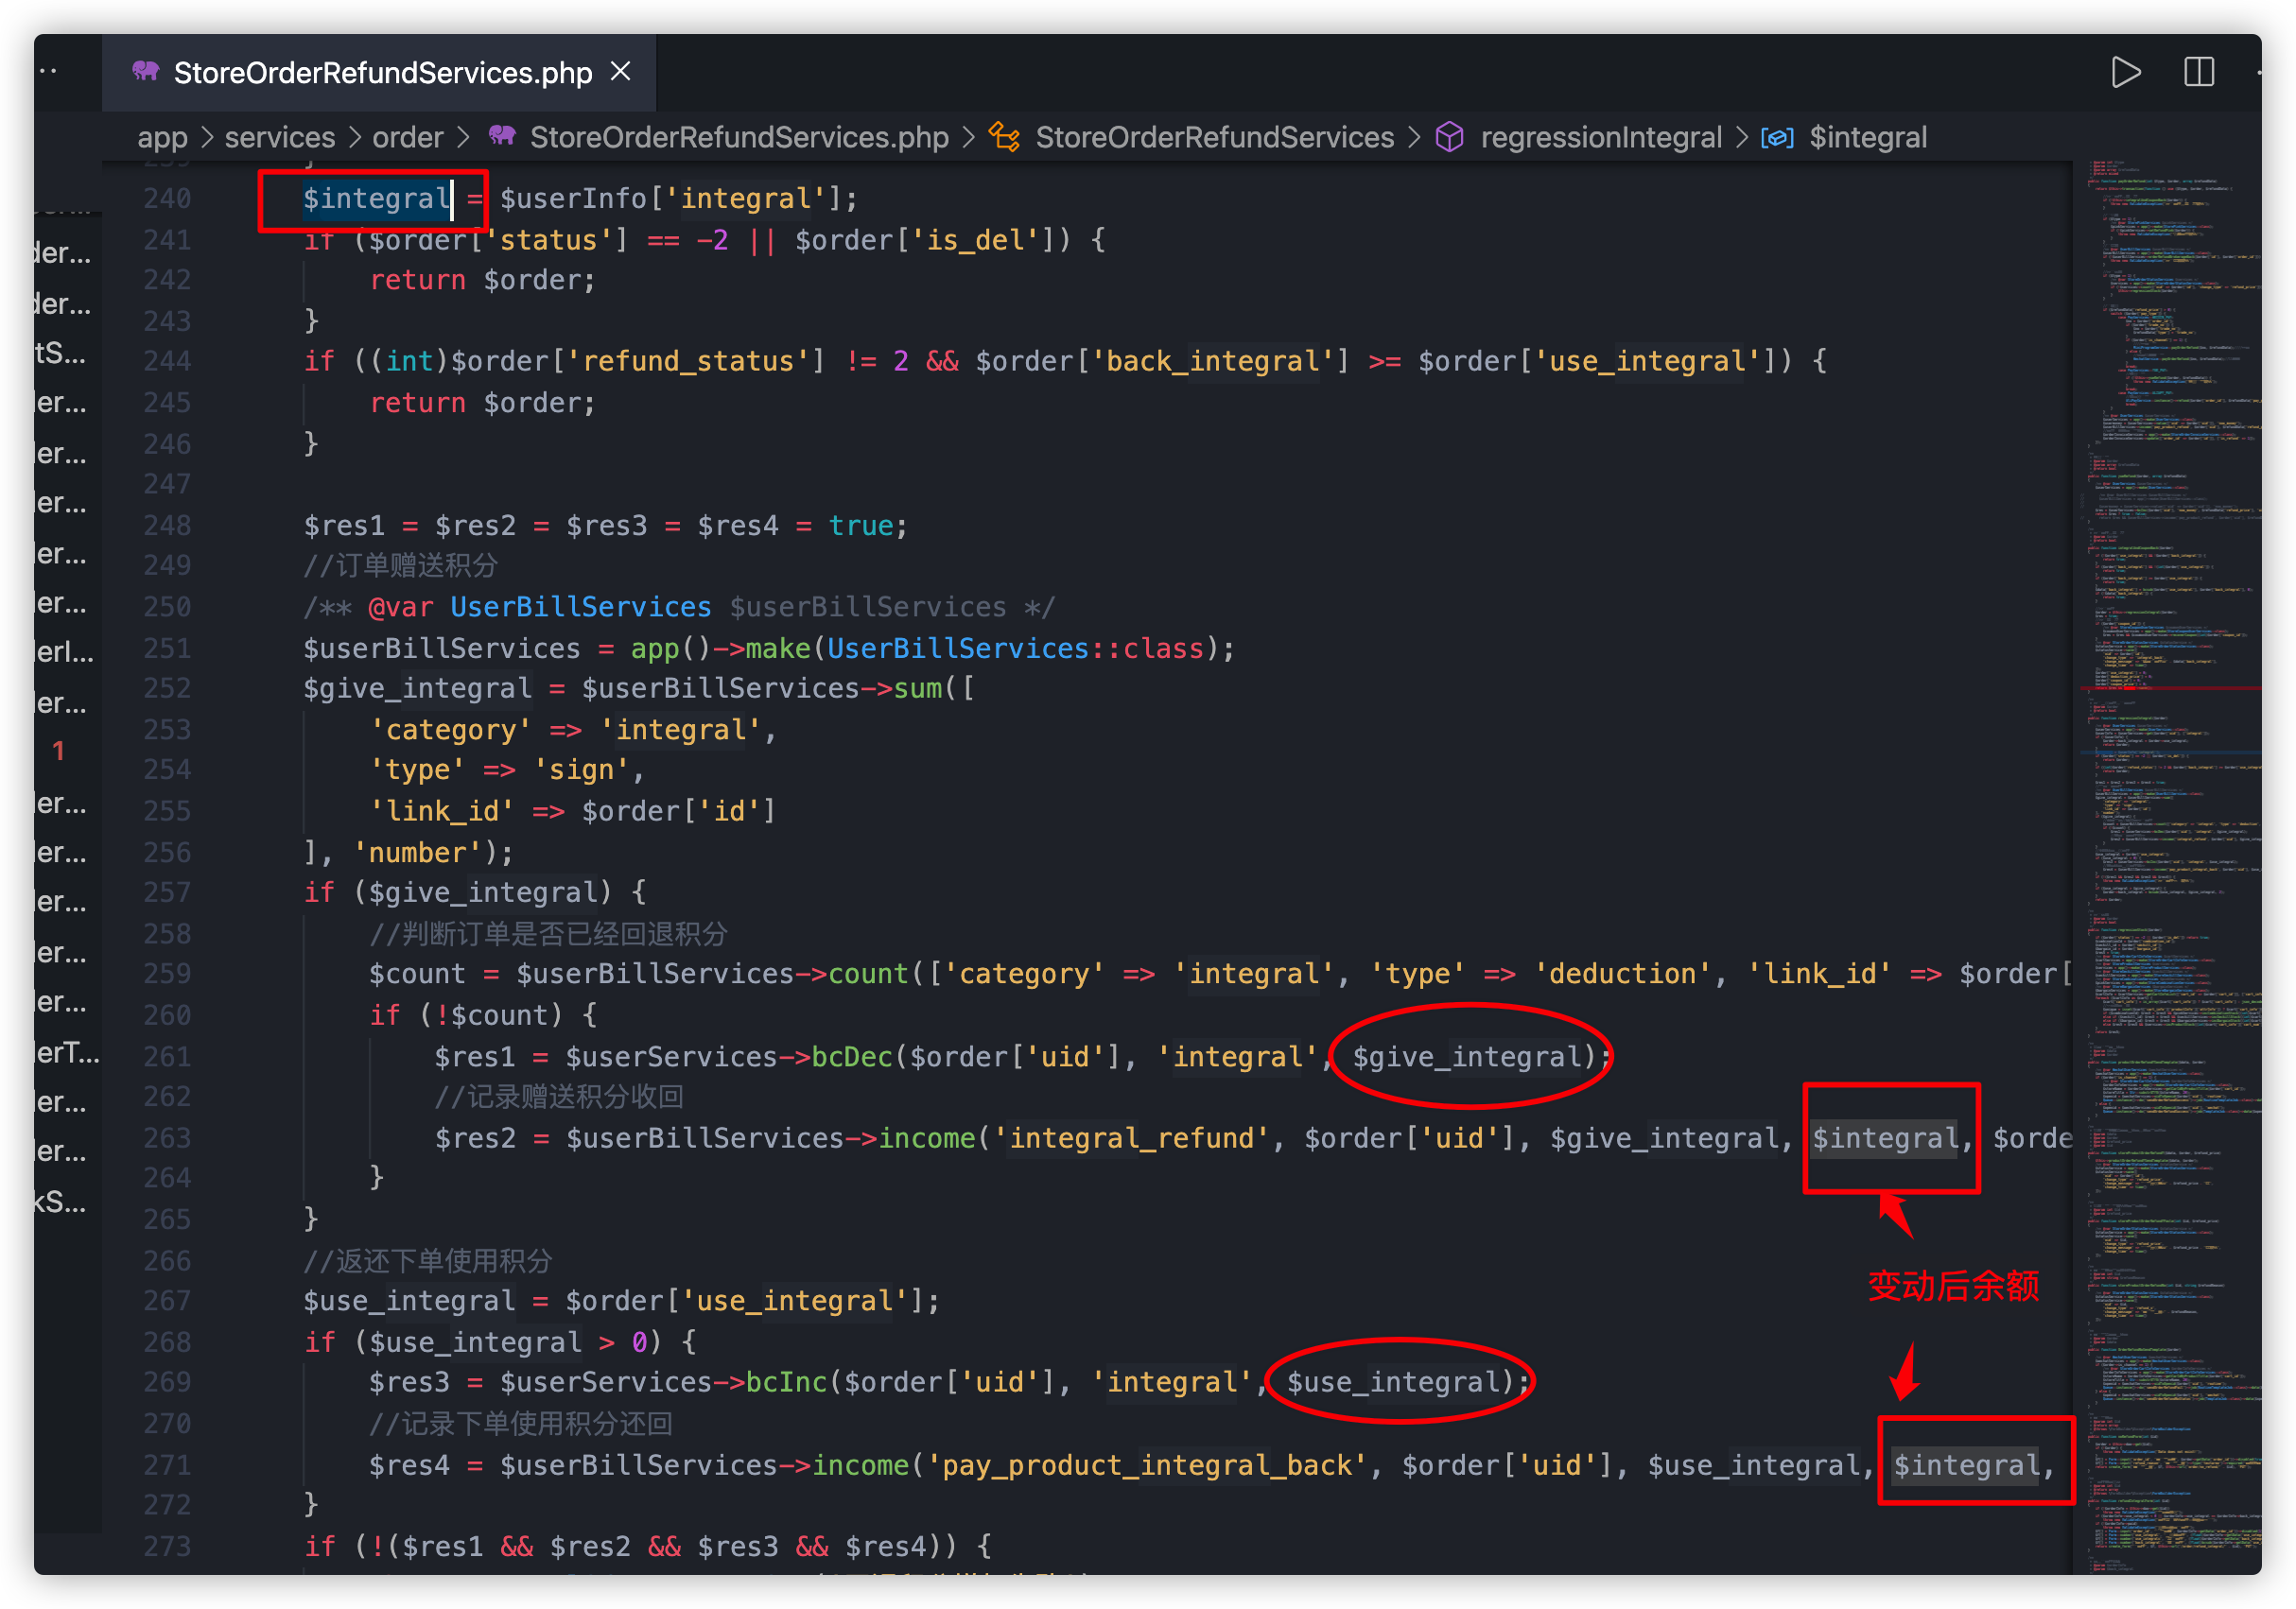Click 'return $order;' on line 242
2296x1609 pixels.
pos(482,280)
